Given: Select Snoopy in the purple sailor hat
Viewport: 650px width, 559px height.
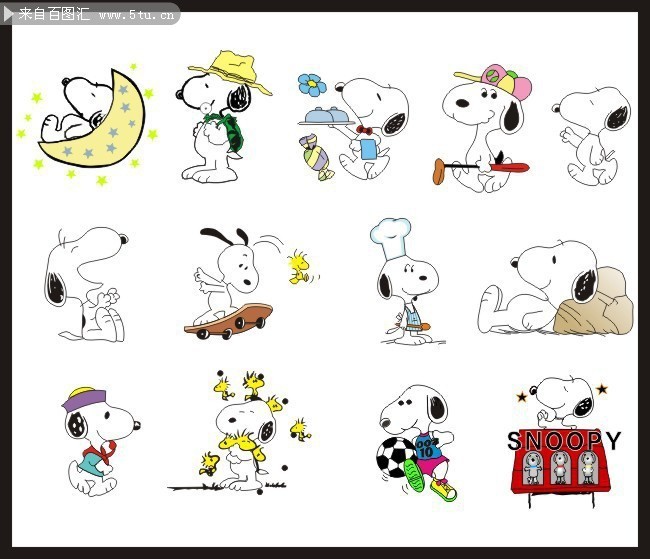Looking at the screenshot, I should [x=101, y=442].
